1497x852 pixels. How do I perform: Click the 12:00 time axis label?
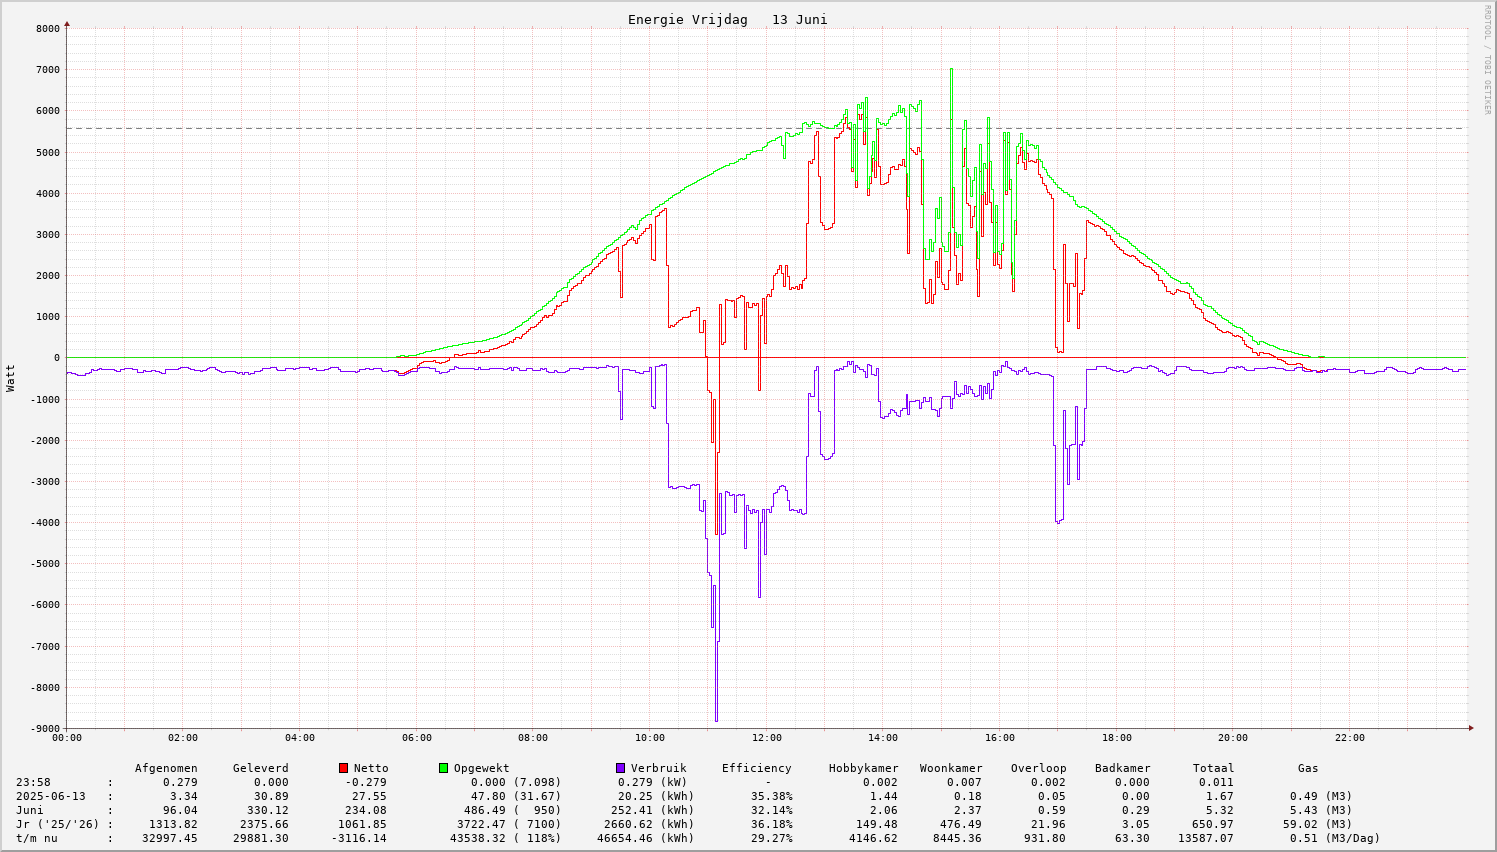point(767,738)
